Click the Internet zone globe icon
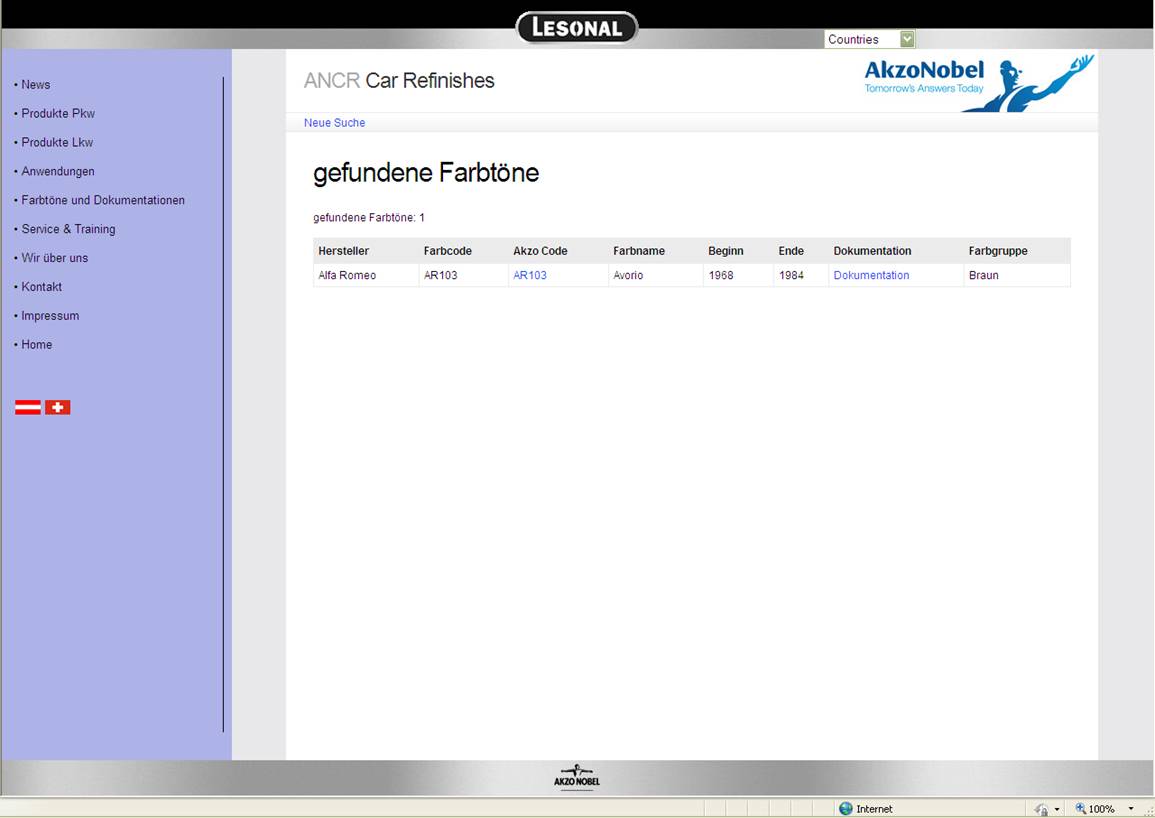 846,809
